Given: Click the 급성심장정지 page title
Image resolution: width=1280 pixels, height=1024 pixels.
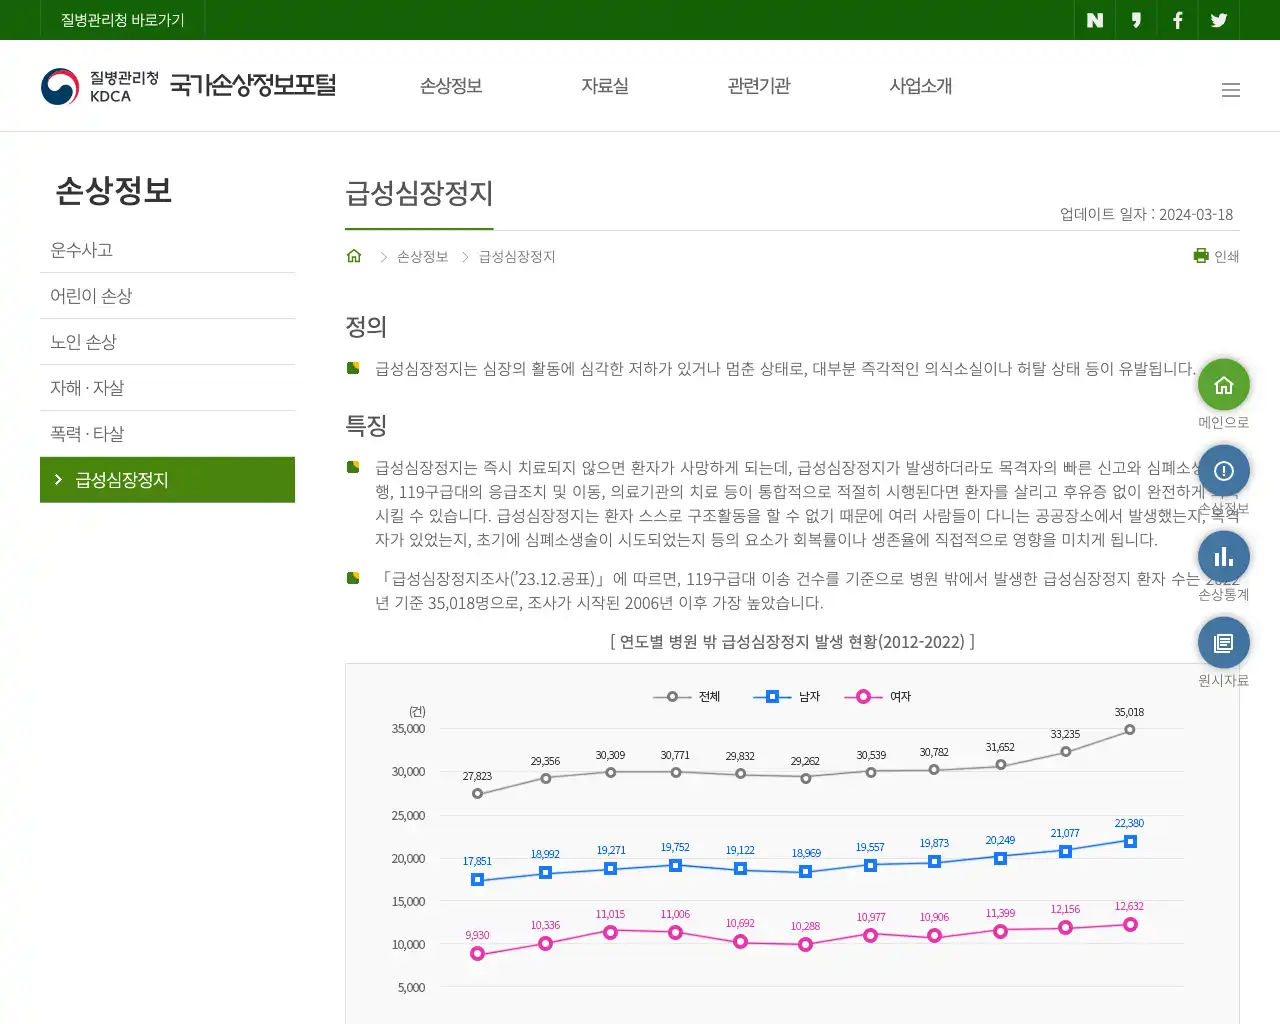Looking at the screenshot, I should click(419, 193).
